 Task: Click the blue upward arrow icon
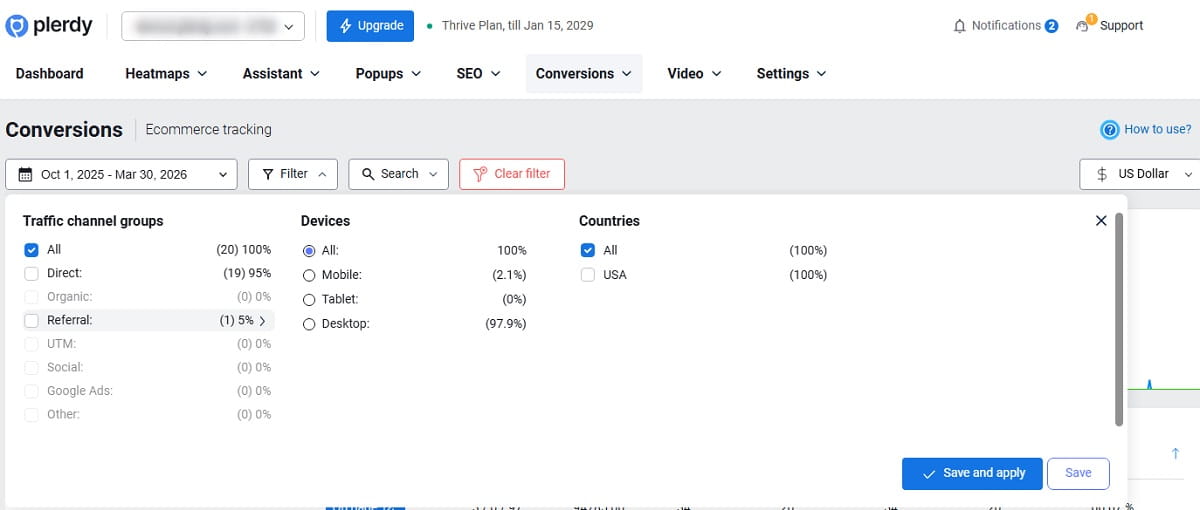pyautogui.click(x=1175, y=454)
